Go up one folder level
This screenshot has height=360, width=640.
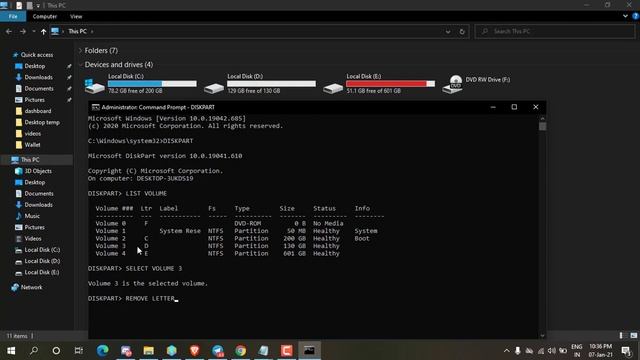(x=43, y=31)
